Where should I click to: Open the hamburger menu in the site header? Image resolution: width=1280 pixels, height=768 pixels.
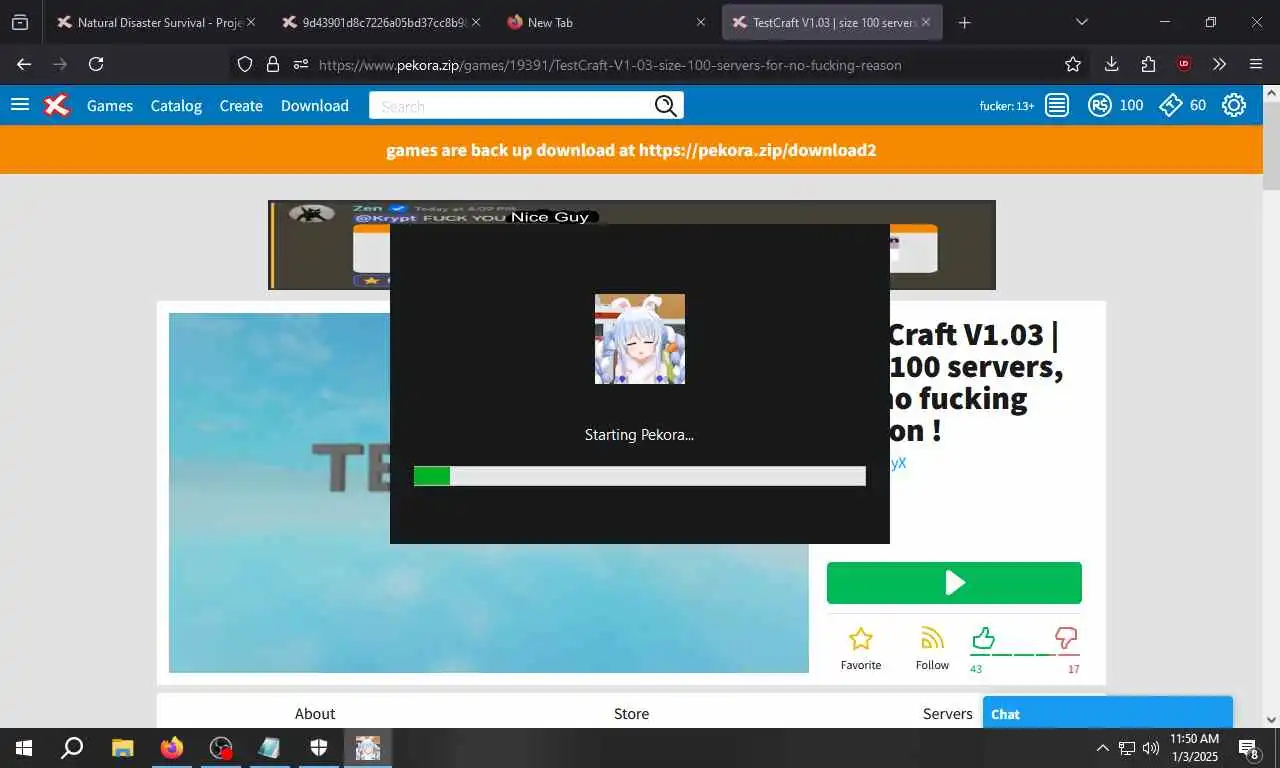pyautogui.click(x=20, y=104)
